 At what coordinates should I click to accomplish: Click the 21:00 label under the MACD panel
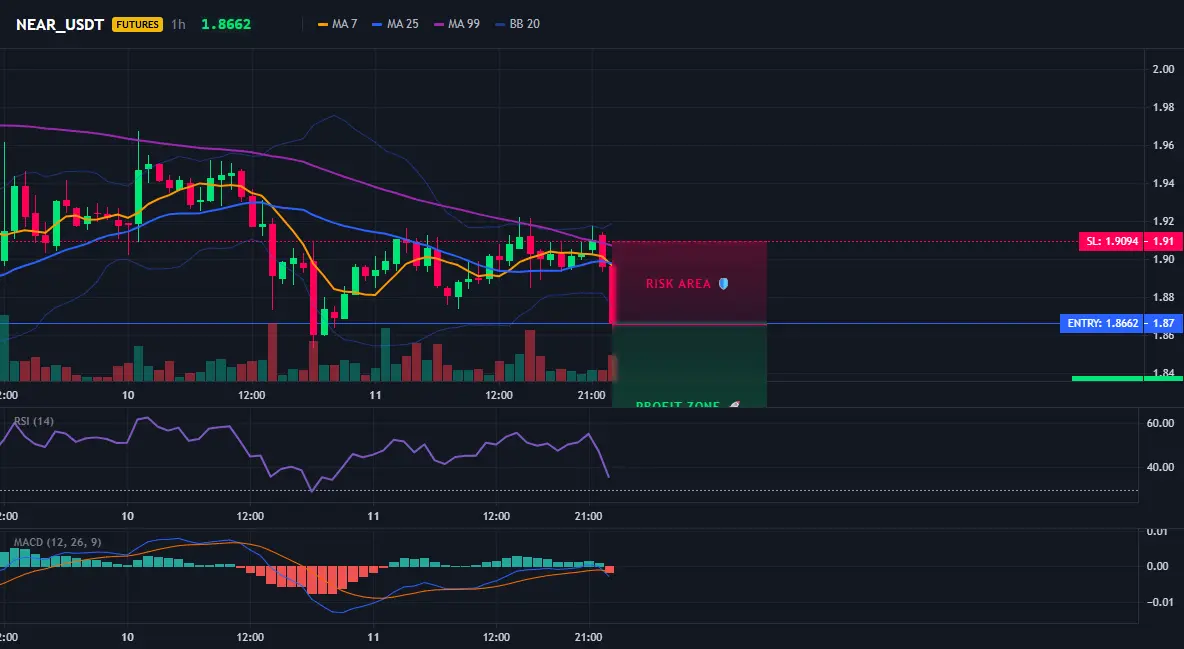tap(588, 637)
